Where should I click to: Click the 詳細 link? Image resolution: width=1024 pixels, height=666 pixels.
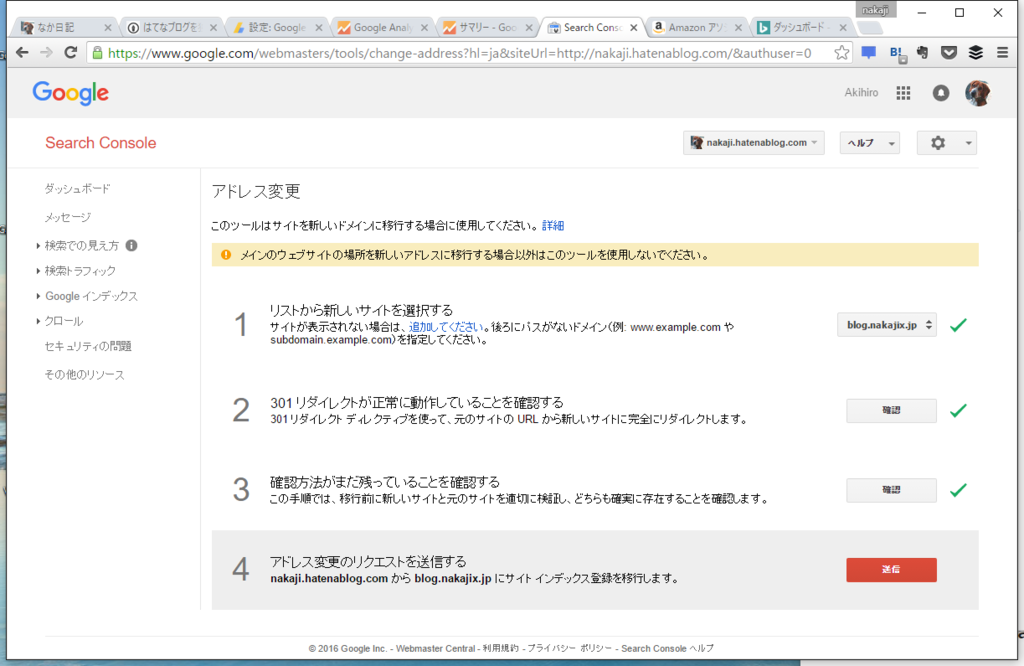point(552,226)
